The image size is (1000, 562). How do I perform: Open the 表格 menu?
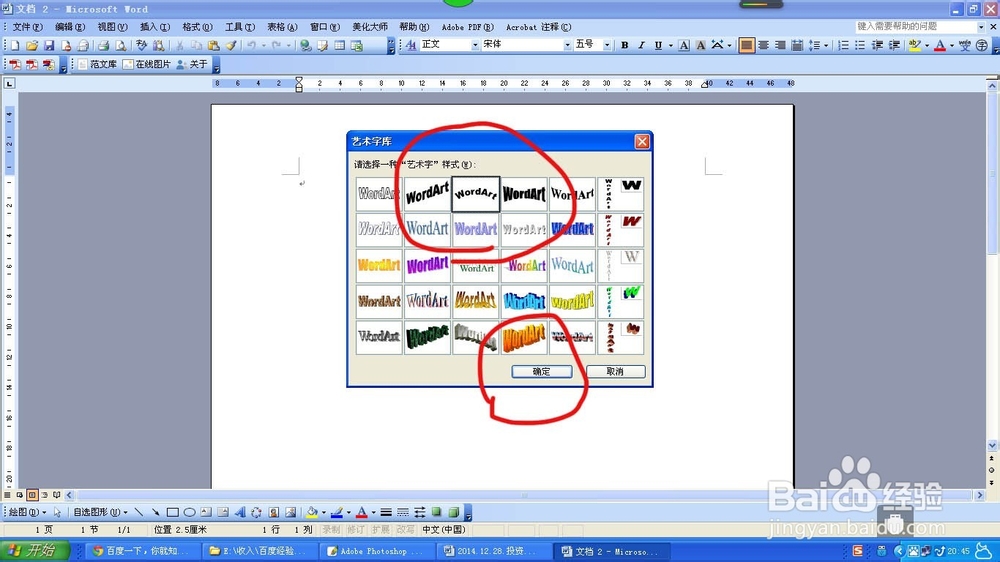coord(282,27)
